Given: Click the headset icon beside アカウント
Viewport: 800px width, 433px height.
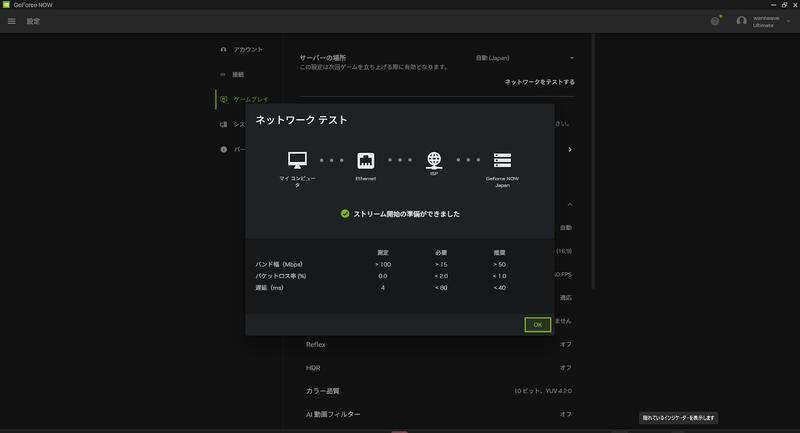Looking at the screenshot, I should 223,49.
